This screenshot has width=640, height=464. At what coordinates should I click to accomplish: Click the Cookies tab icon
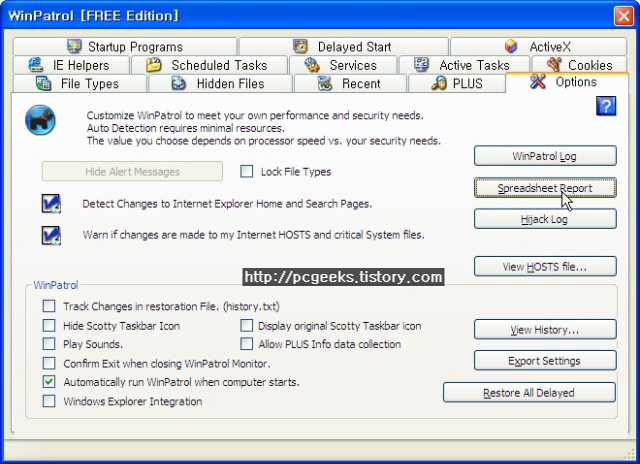coord(554,64)
